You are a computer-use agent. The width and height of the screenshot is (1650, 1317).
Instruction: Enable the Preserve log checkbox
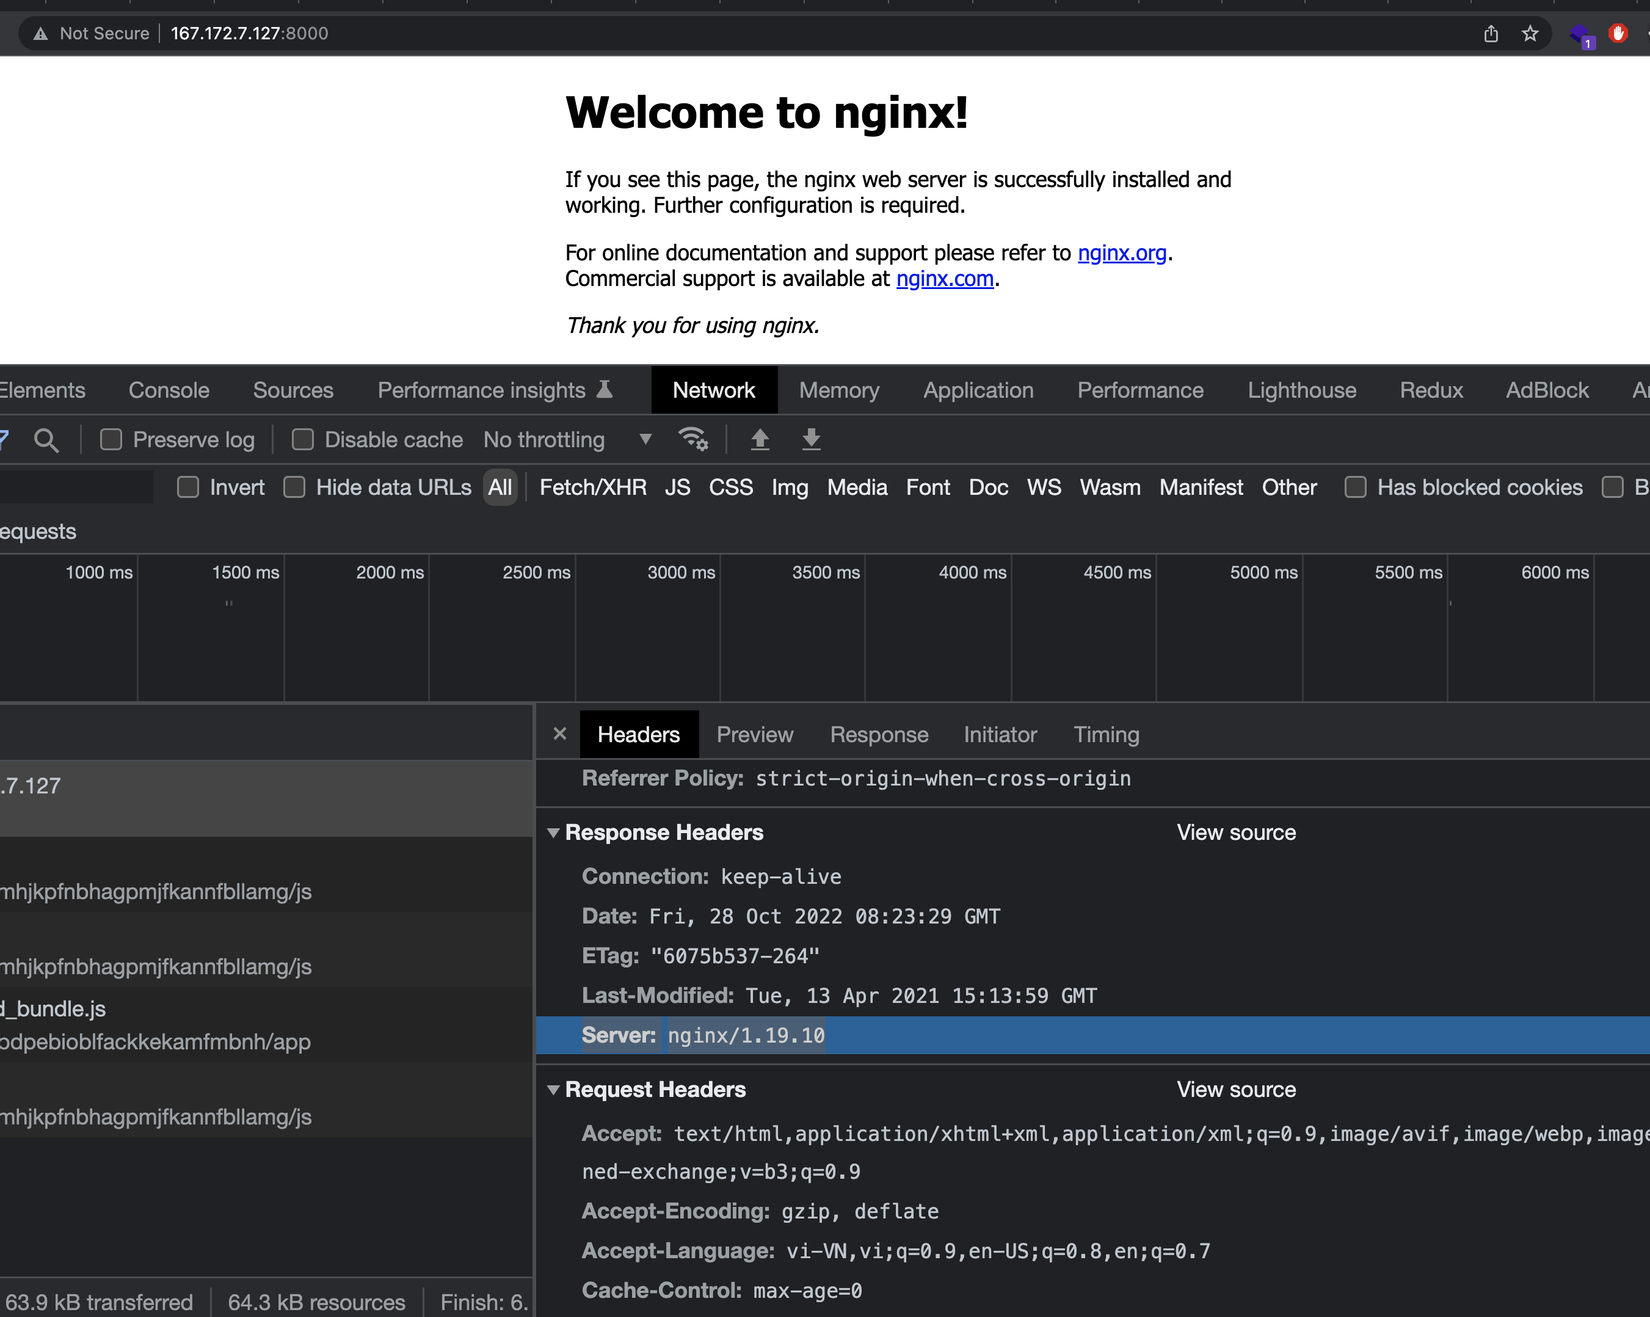point(111,440)
